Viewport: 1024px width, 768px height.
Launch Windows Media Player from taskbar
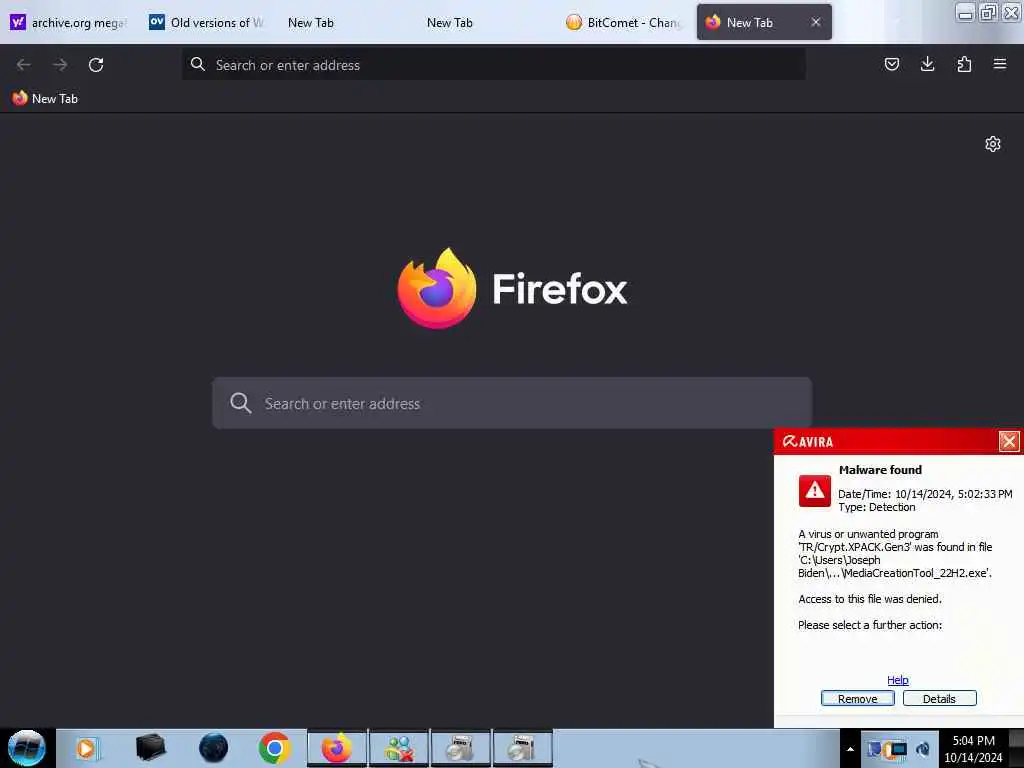[x=86, y=748]
